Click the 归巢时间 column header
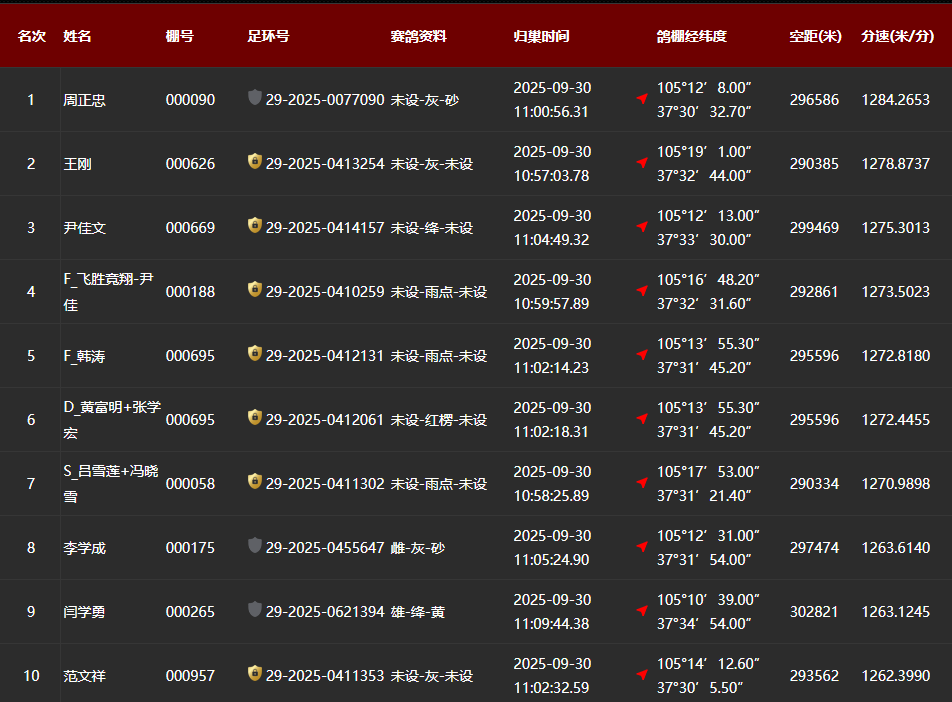The image size is (952, 702). [x=541, y=36]
